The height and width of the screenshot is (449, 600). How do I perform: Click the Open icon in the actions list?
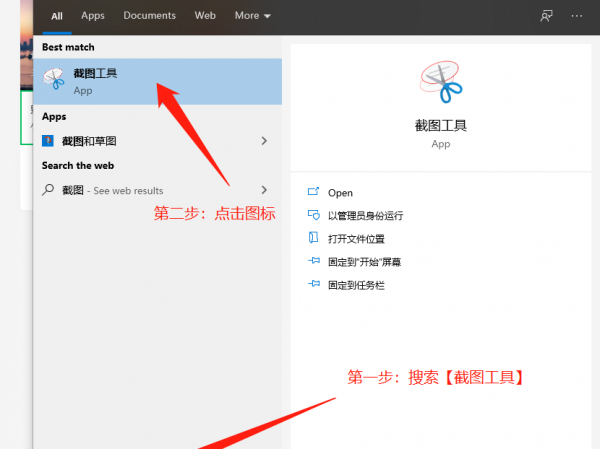[x=313, y=192]
